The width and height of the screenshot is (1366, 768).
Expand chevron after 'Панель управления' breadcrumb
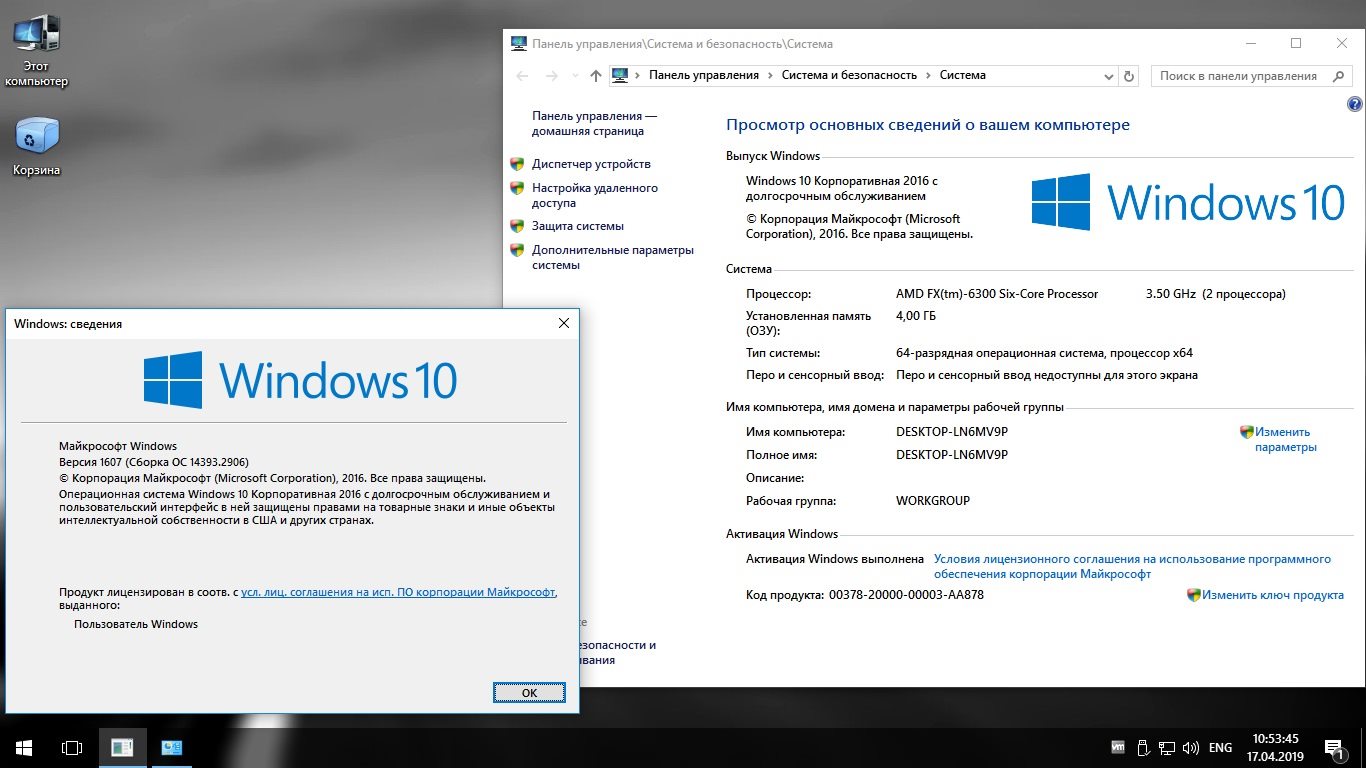[770, 75]
